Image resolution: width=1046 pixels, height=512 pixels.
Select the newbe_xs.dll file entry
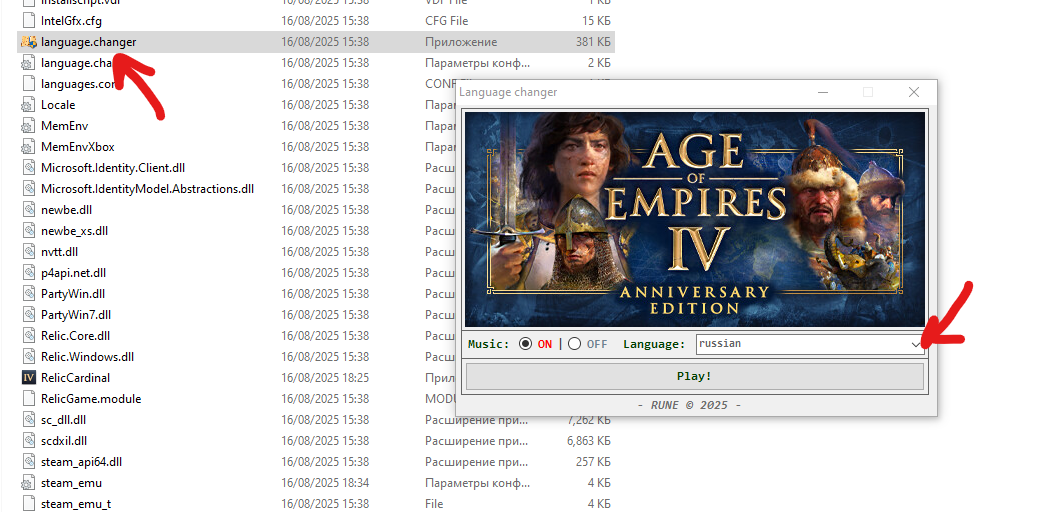(x=76, y=231)
